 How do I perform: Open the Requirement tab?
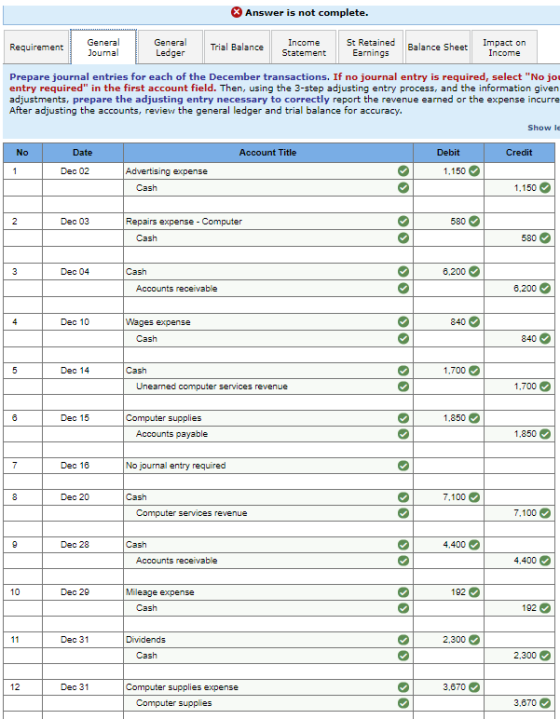[x=36, y=47]
